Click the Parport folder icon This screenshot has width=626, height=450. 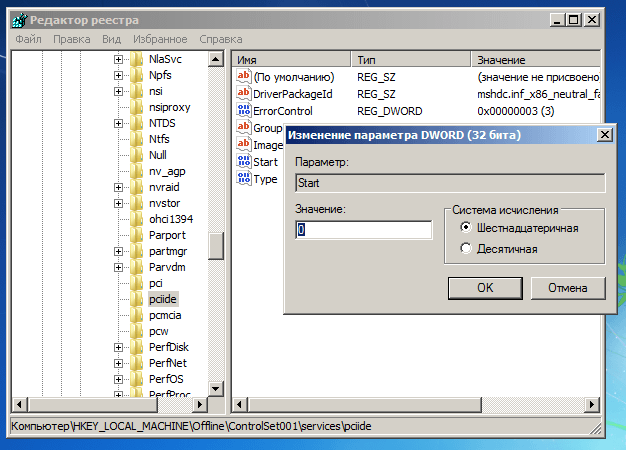[x=137, y=235]
